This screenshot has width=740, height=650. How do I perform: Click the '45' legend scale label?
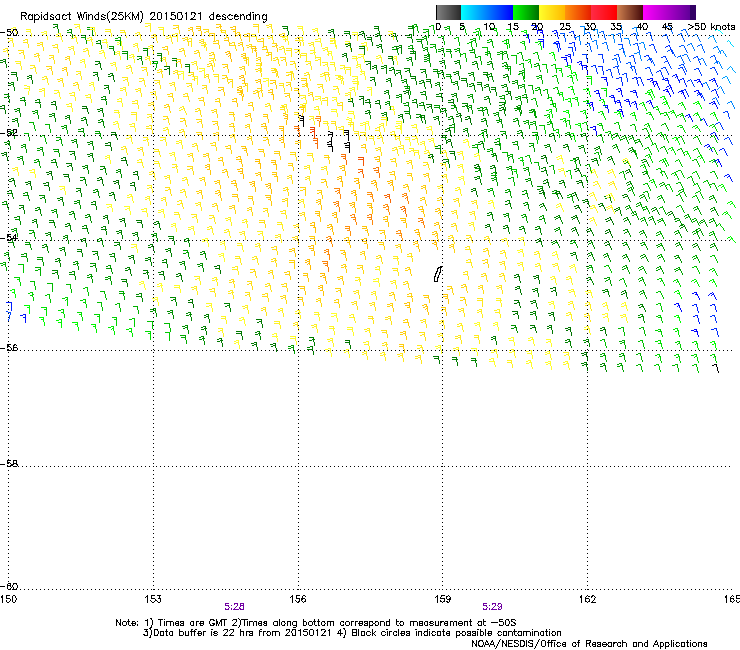(x=667, y=27)
